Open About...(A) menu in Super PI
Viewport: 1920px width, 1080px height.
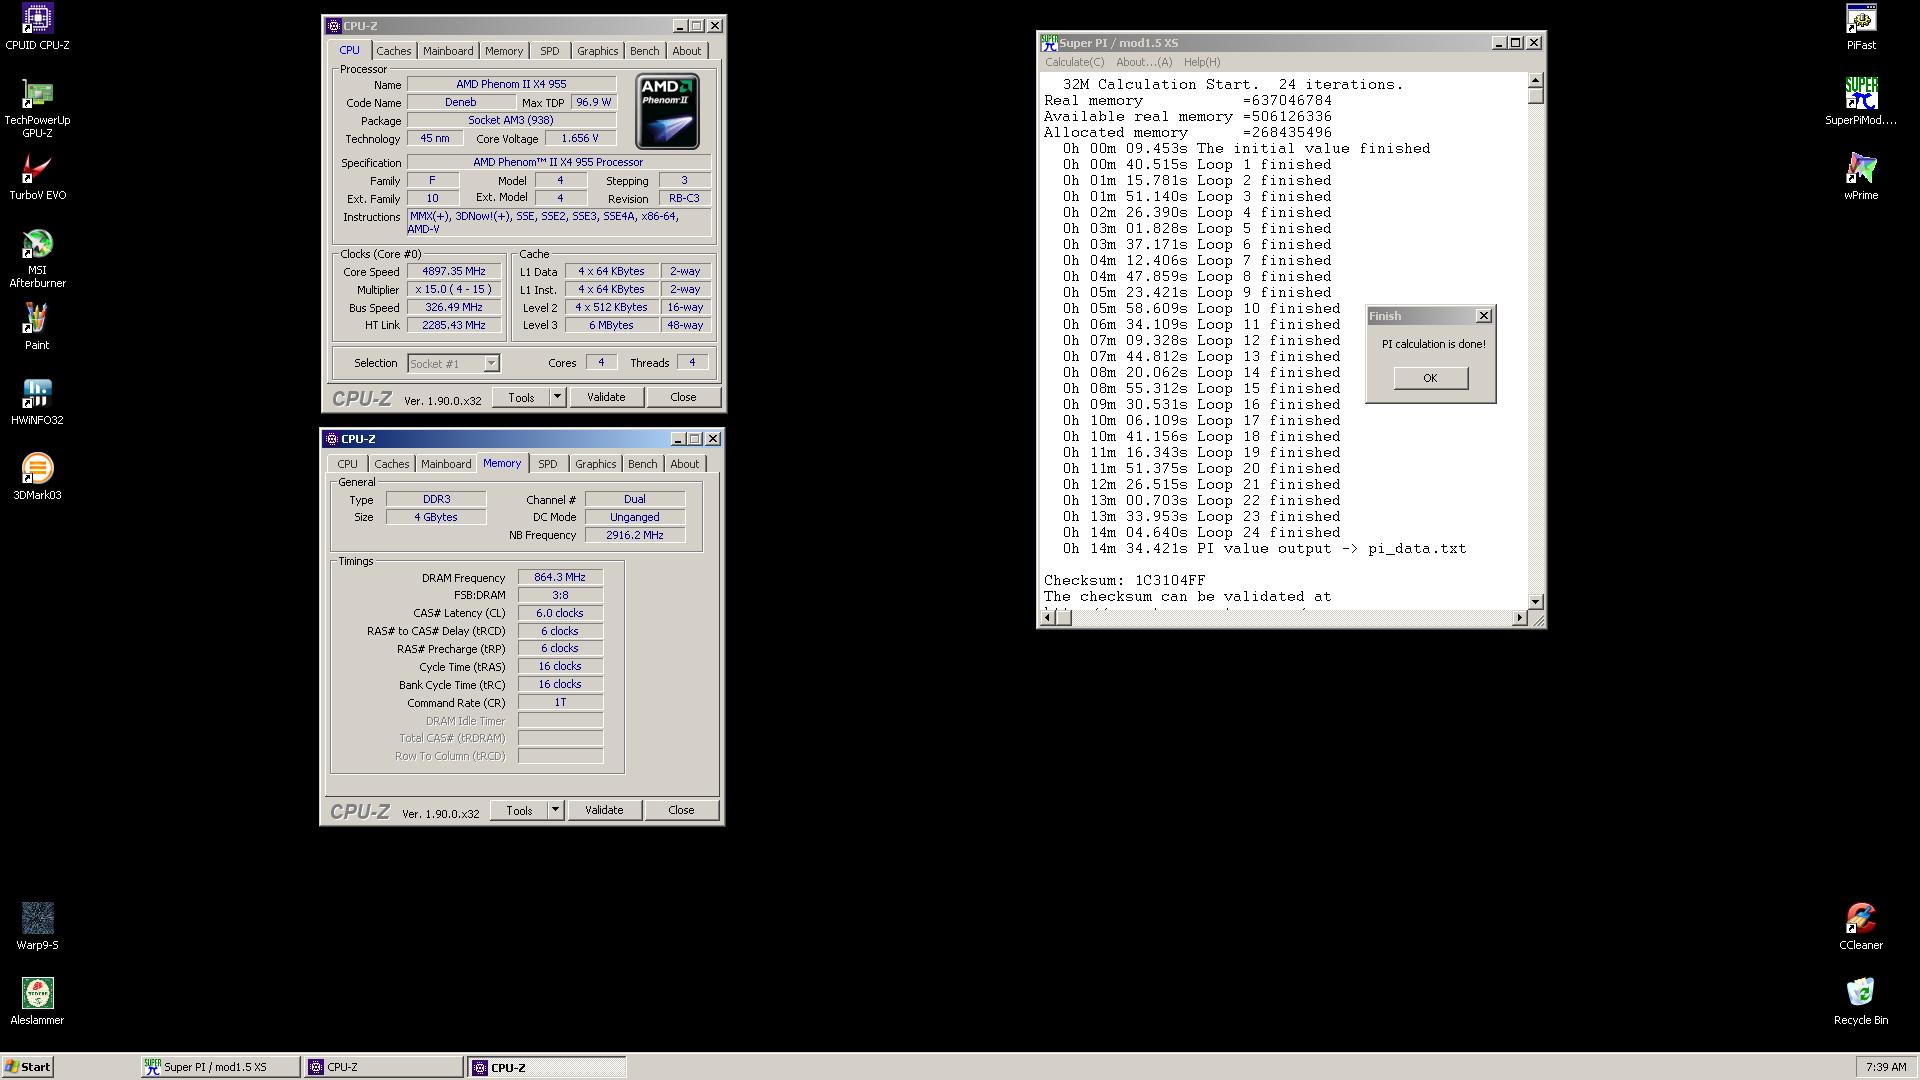click(1144, 62)
